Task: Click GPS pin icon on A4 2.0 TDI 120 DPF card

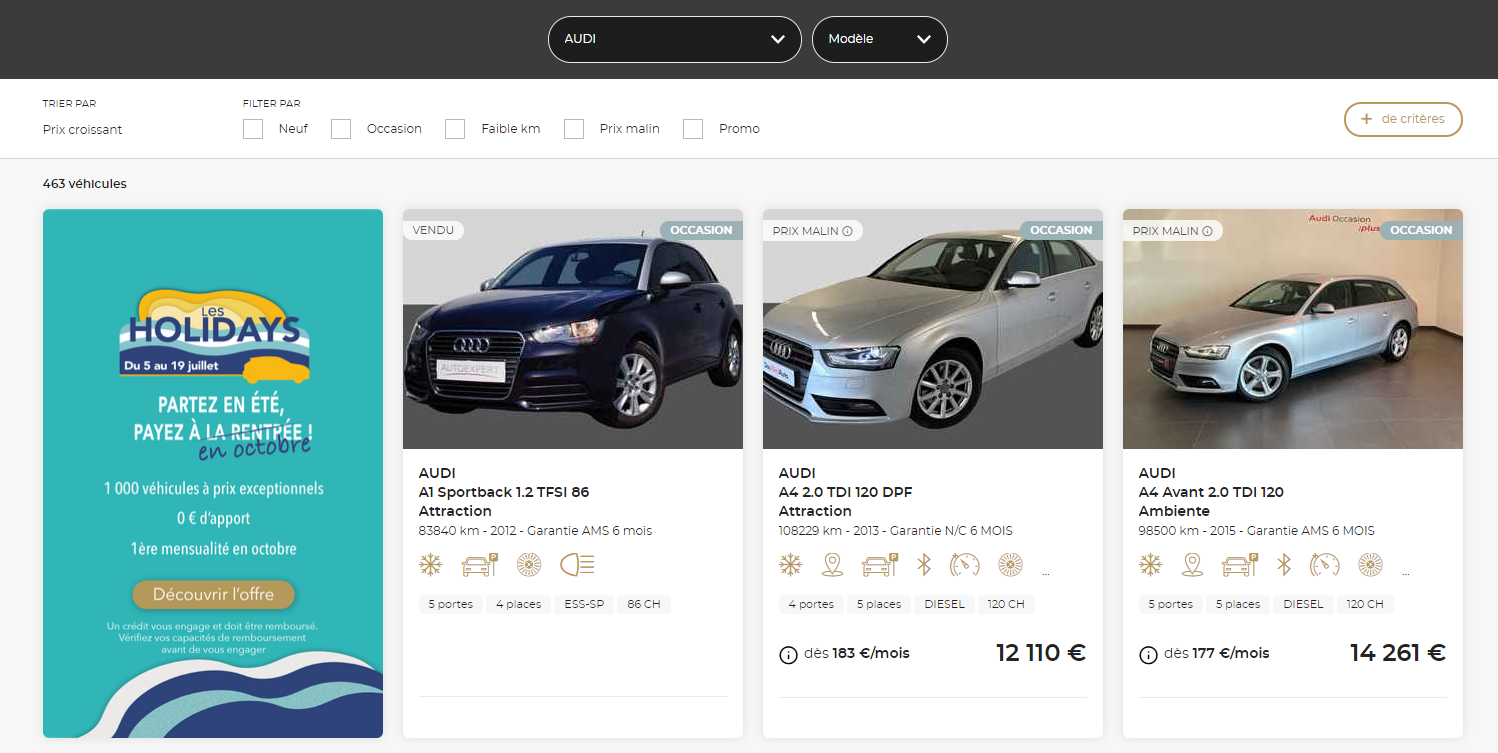Action: coord(832,565)
